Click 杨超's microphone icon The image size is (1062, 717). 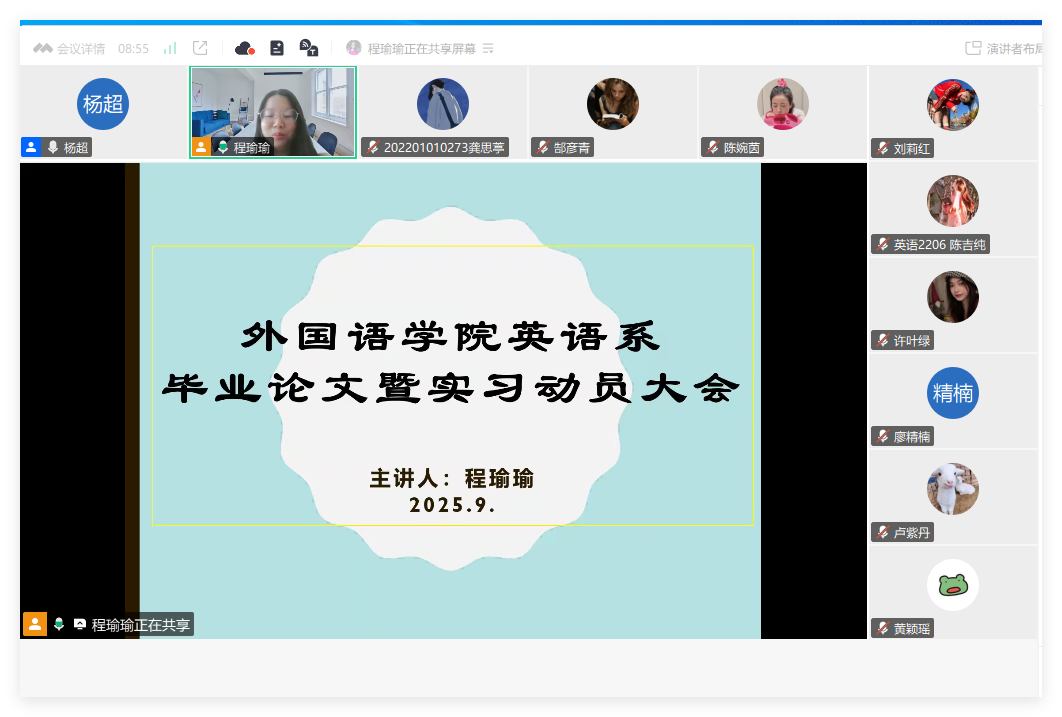click(53, 148)
